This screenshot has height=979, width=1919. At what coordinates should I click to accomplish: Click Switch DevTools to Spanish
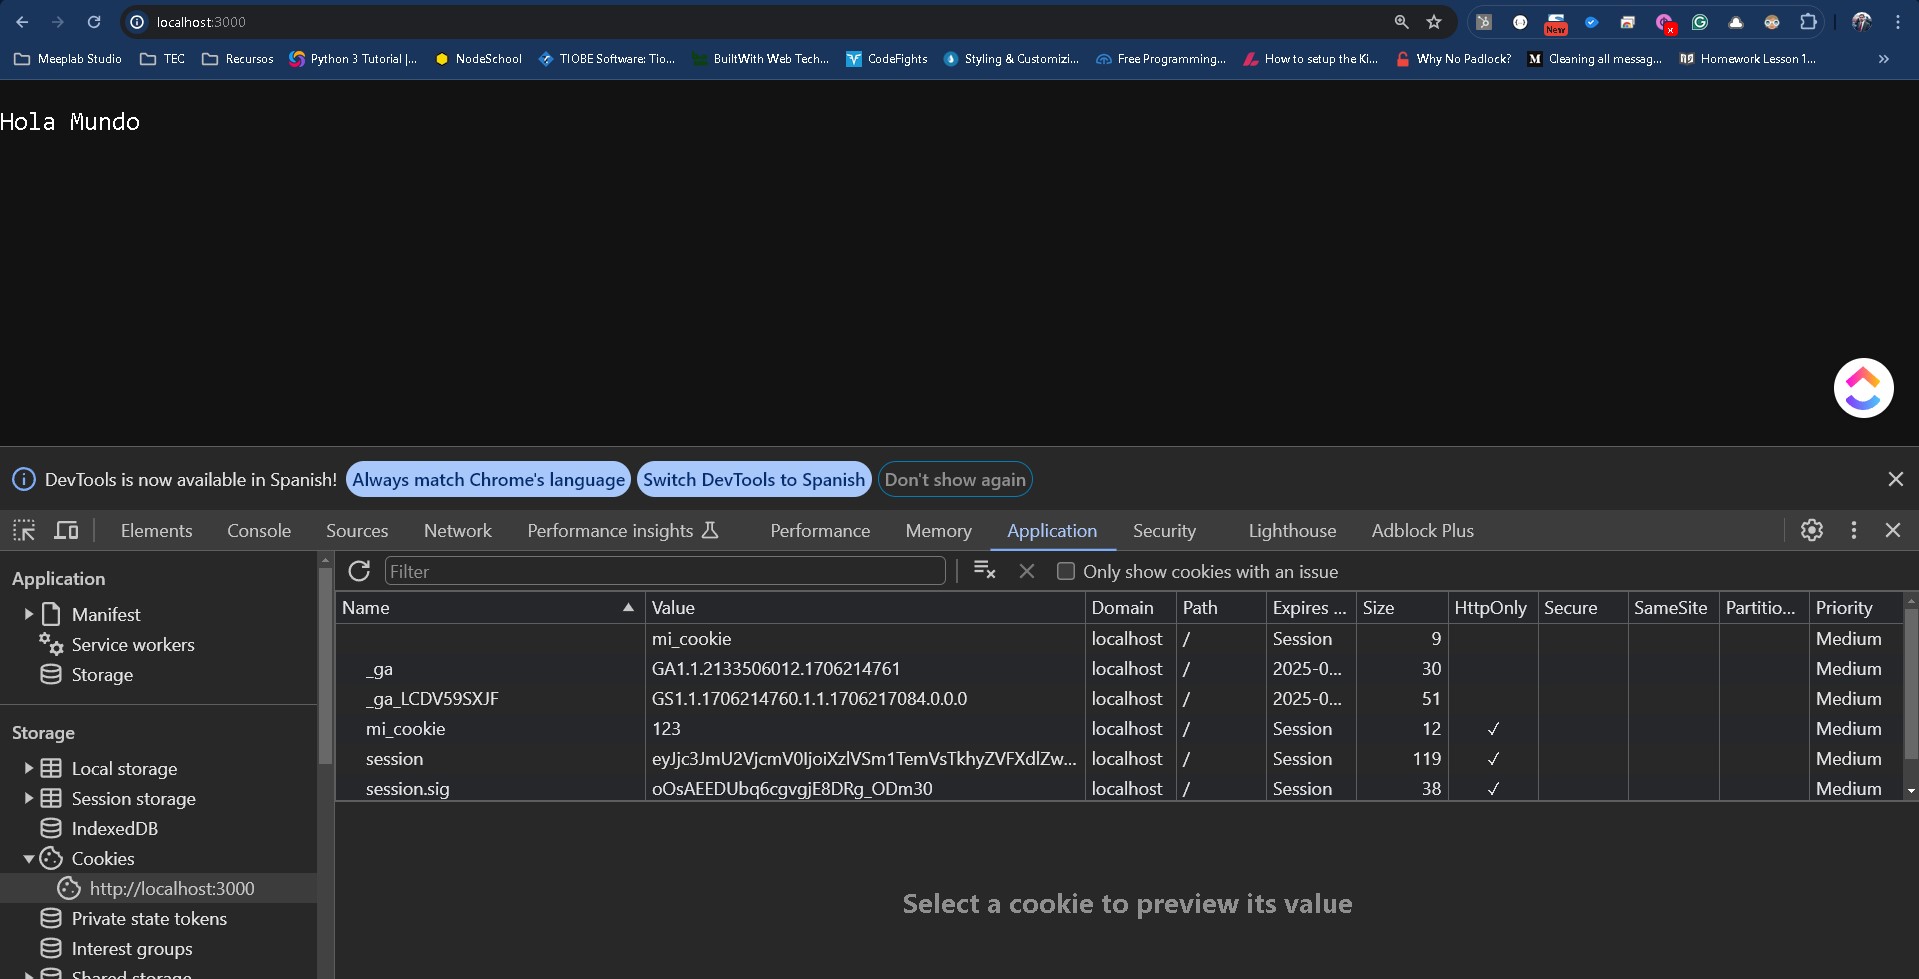753,479
